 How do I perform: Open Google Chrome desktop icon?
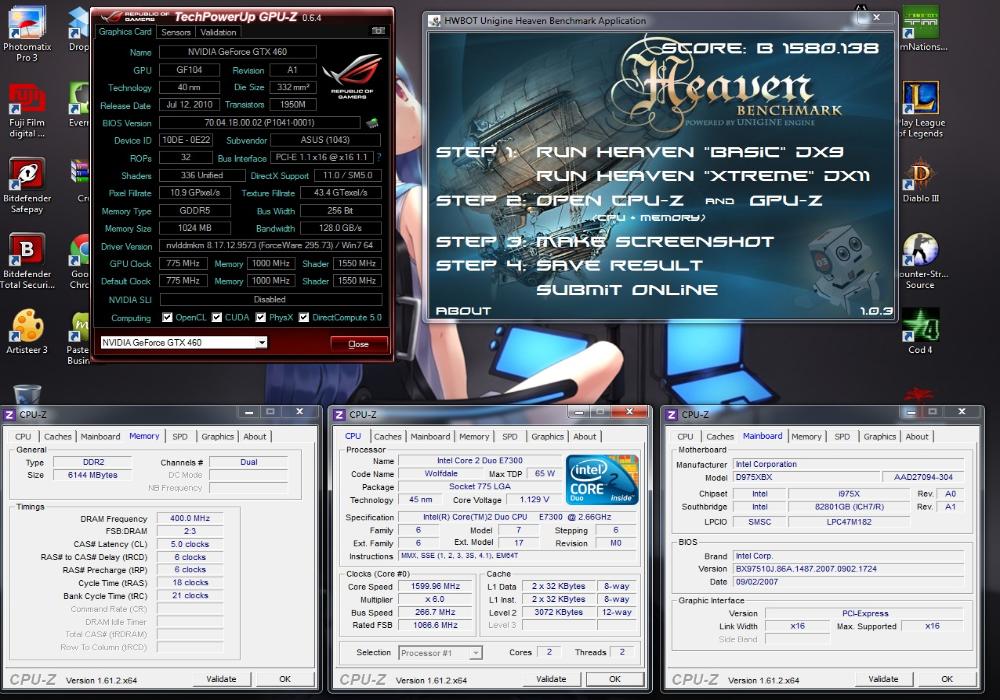pyautogui.click(x=79, y=261)
